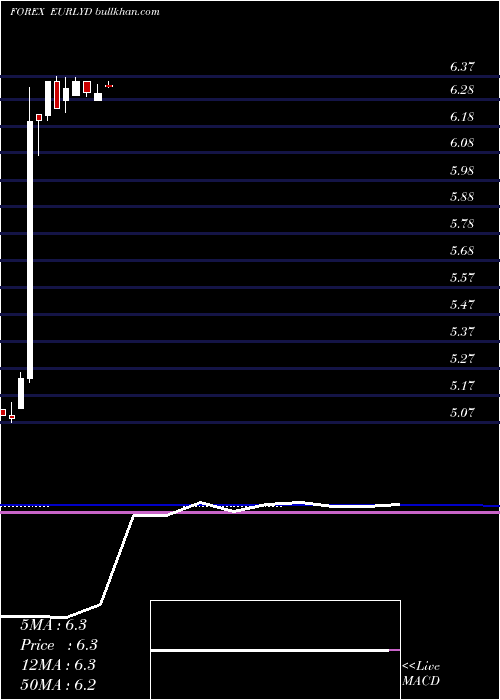Click the 50MA : 6.2 readout
500x700 pixels.
(x=58, y=685)
